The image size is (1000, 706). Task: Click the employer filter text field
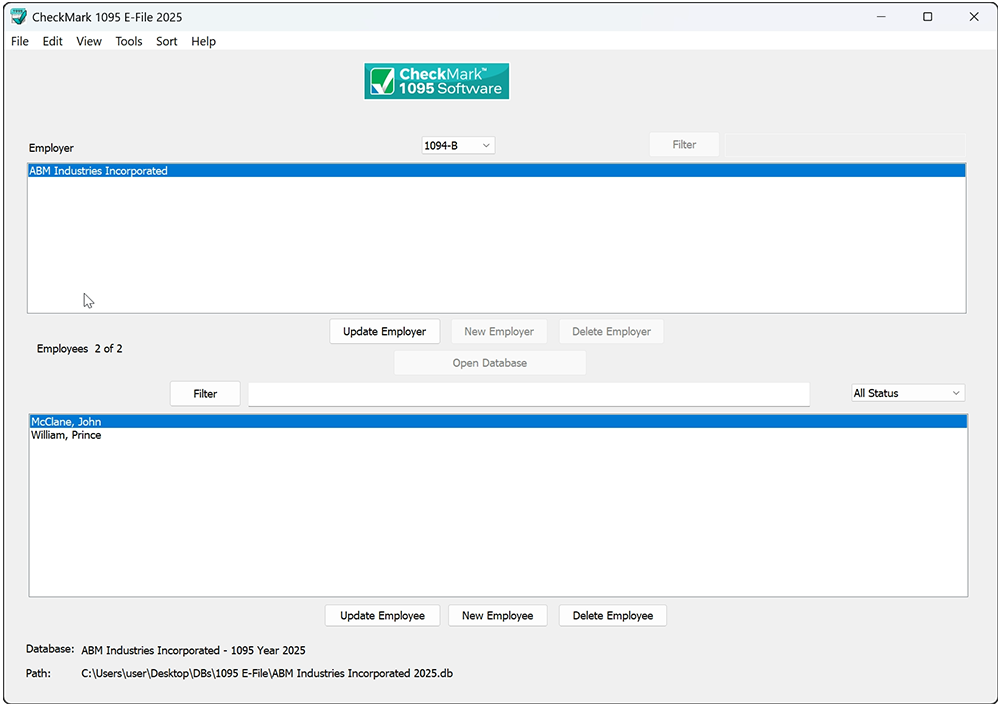coord(845,145)
